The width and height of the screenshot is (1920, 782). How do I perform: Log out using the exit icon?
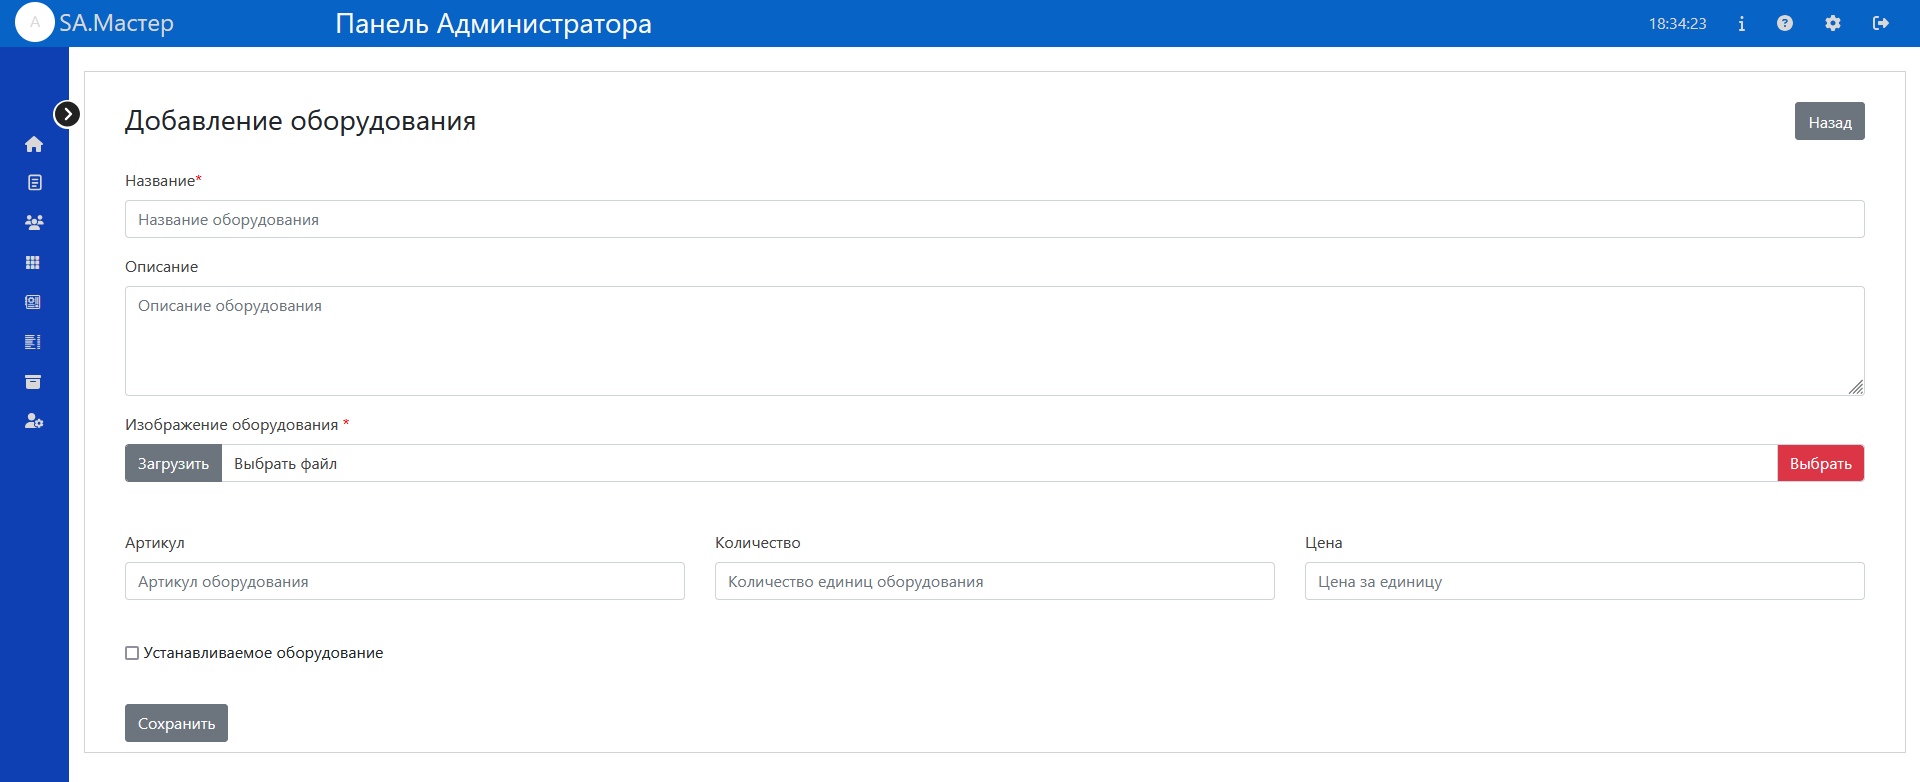1880,23
